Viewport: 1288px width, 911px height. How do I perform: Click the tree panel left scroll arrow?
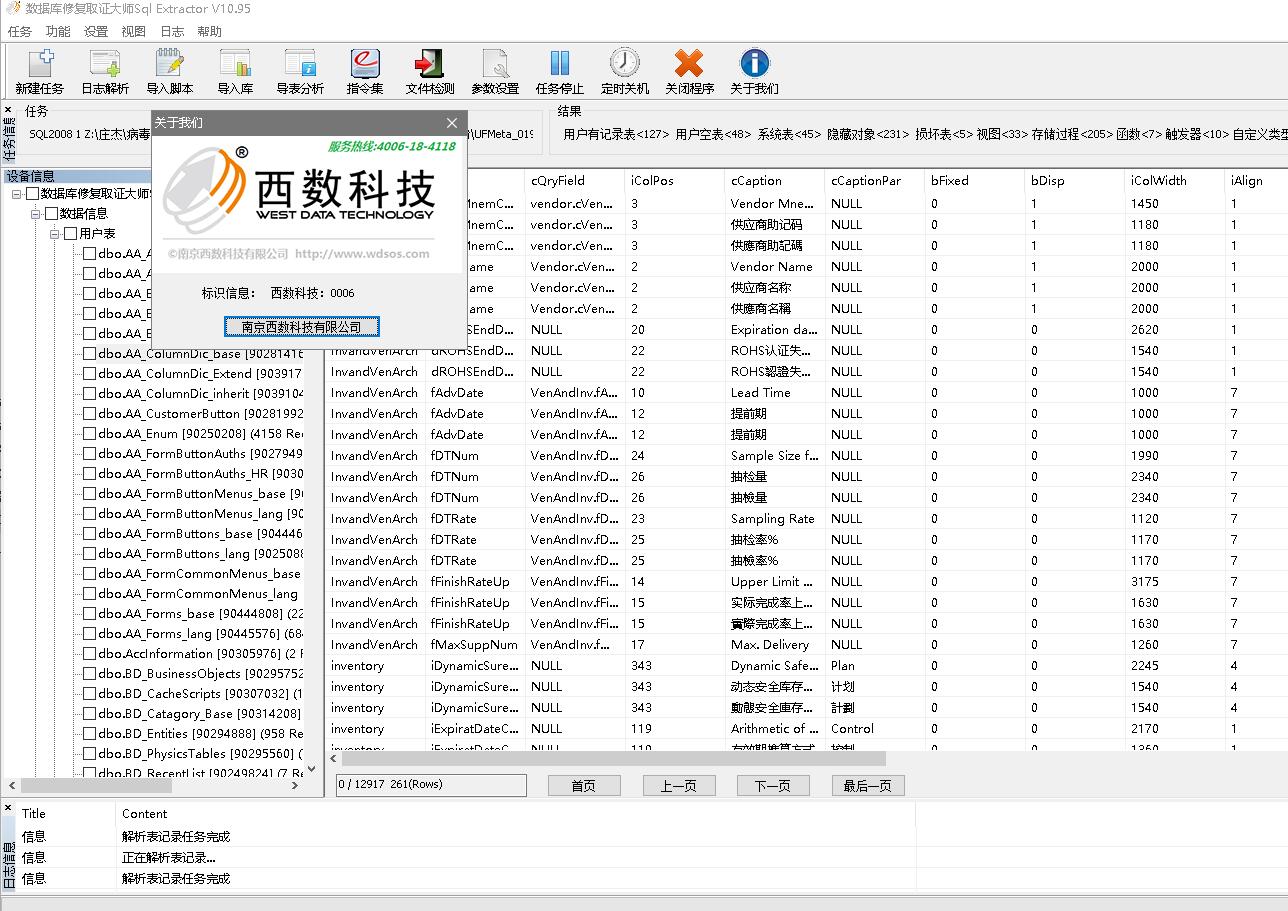point(11,786)
